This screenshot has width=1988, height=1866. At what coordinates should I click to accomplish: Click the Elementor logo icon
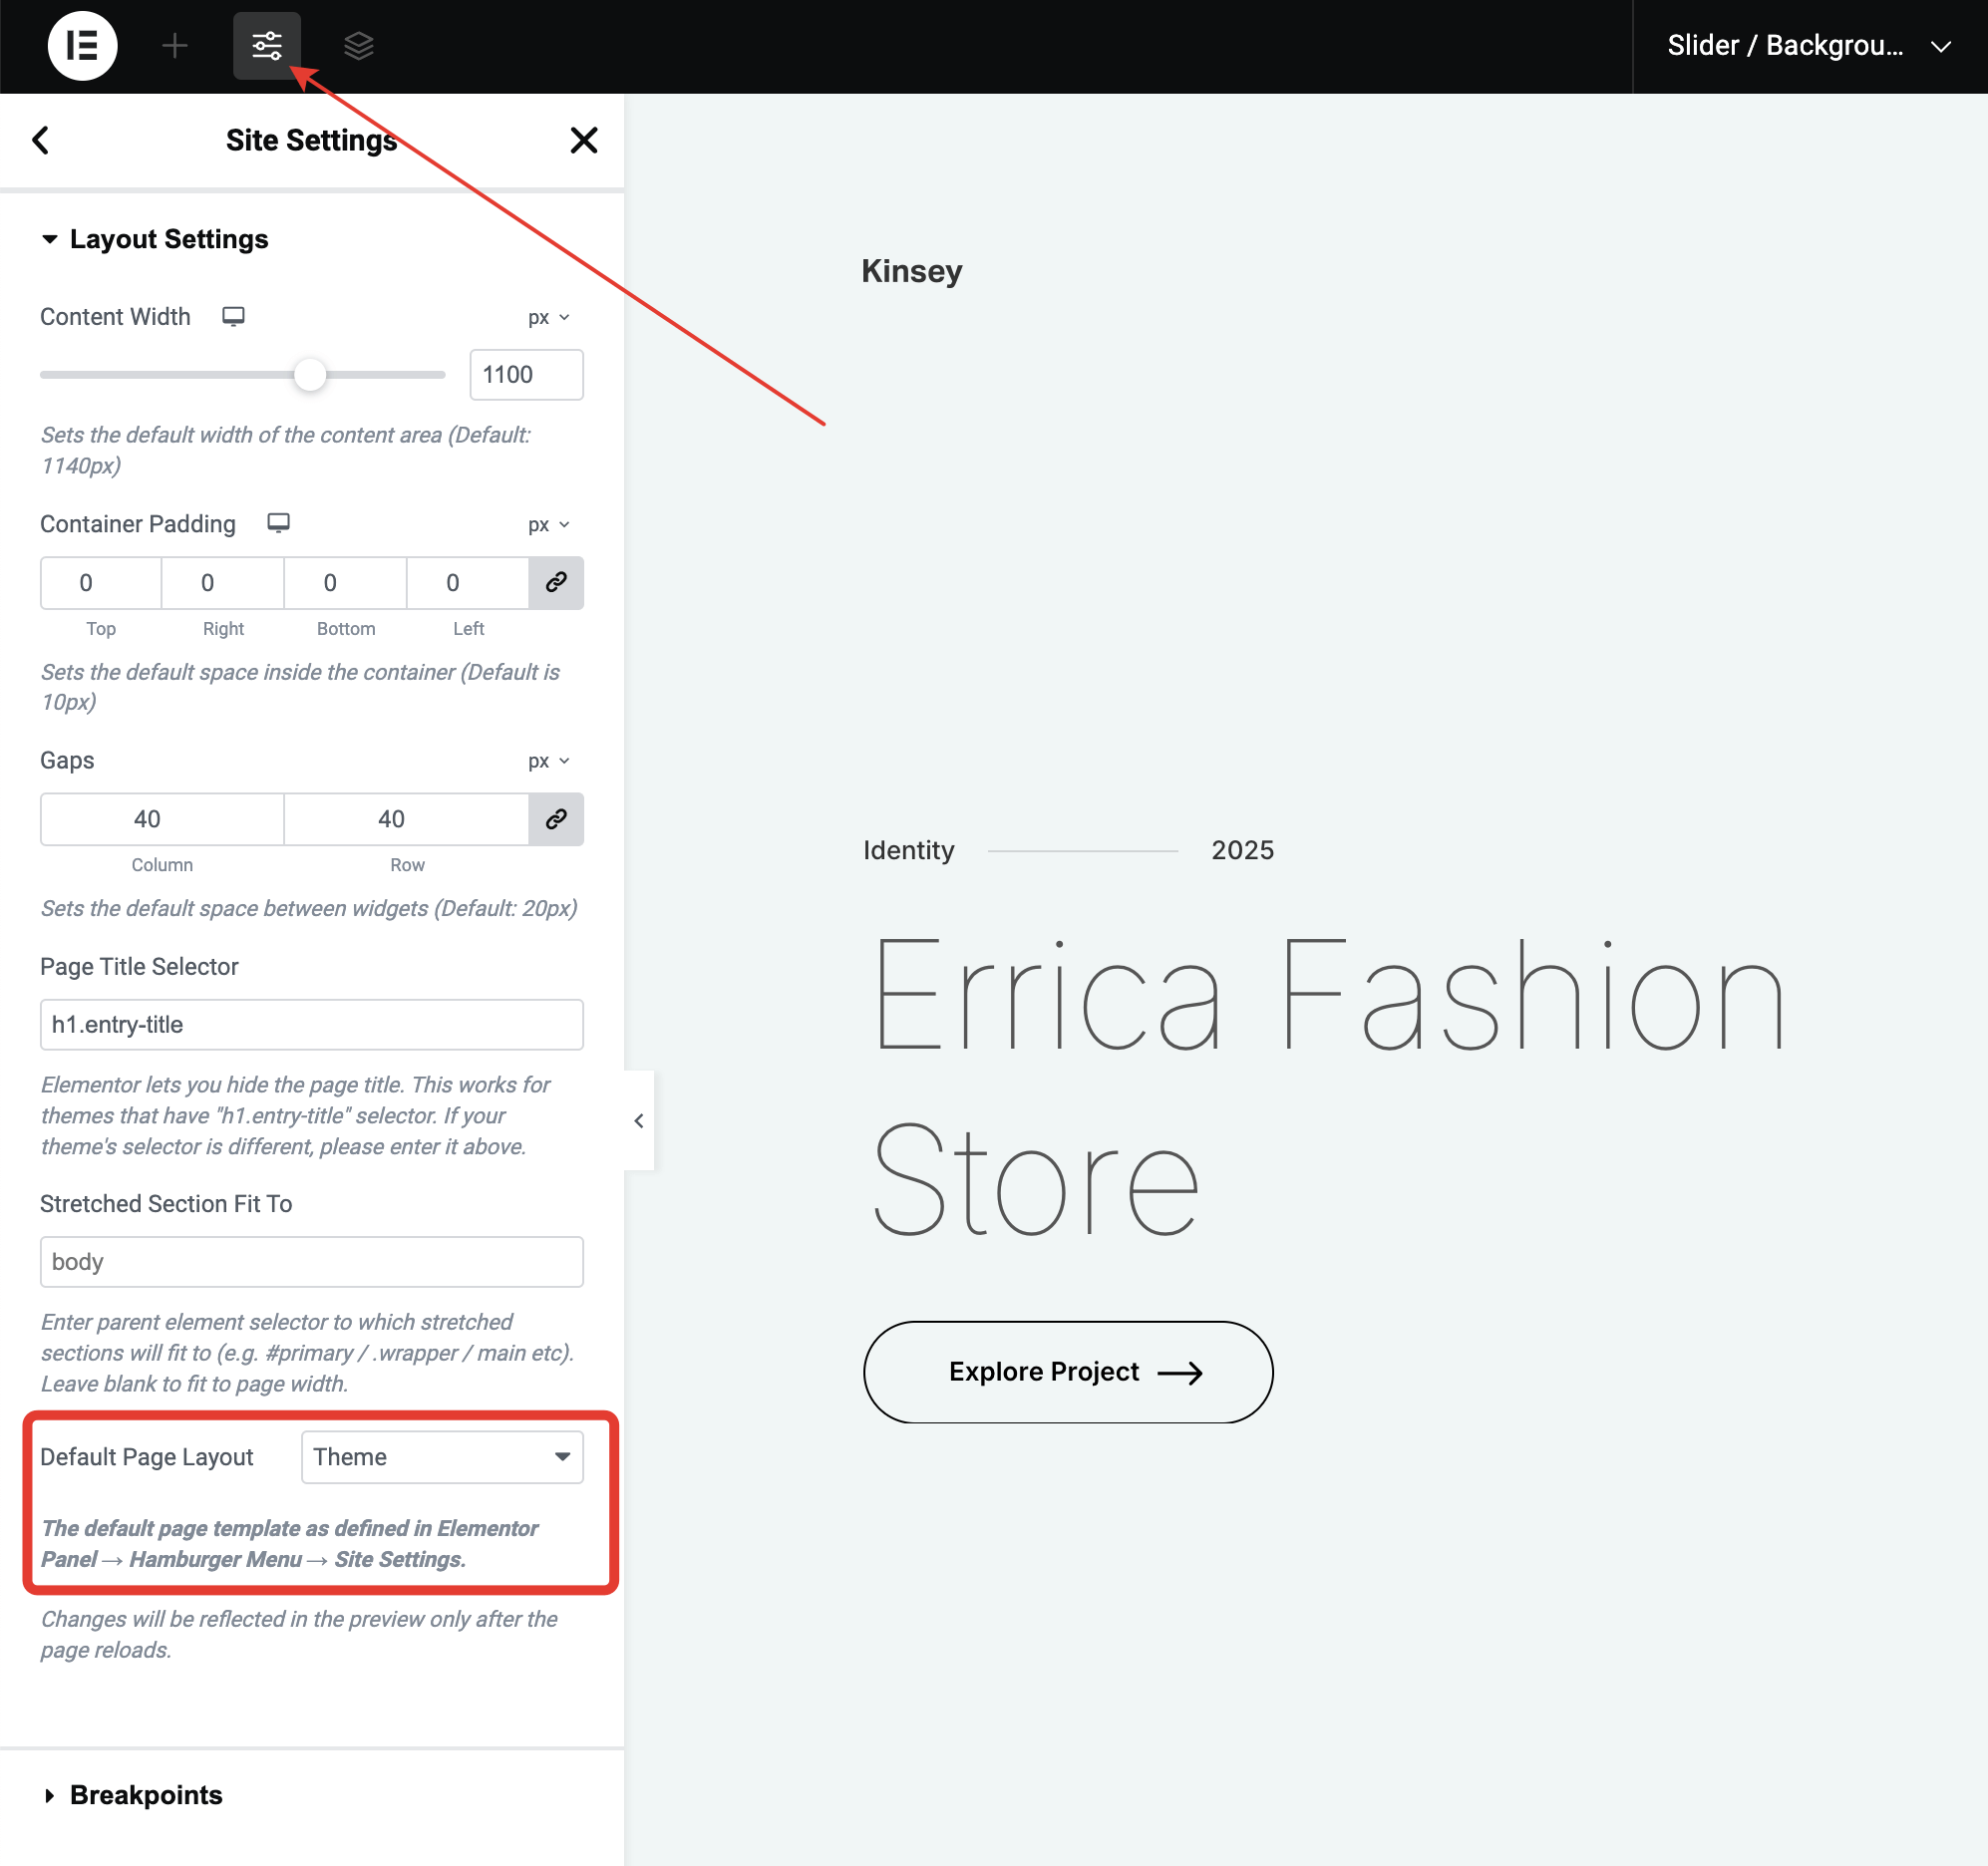[82, 46]
